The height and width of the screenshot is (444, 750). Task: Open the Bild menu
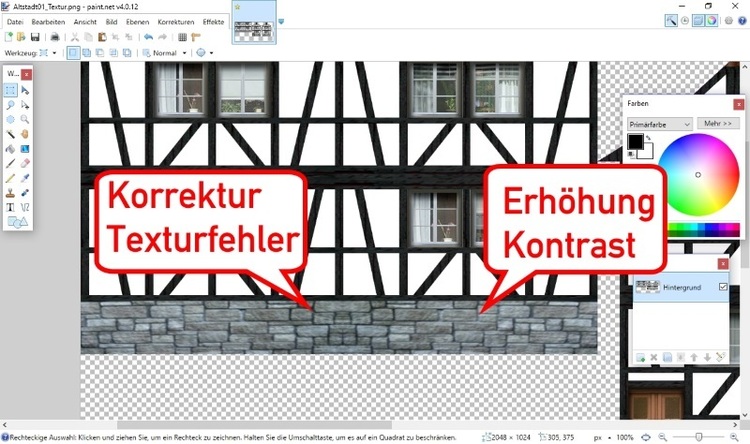point(111,22)
